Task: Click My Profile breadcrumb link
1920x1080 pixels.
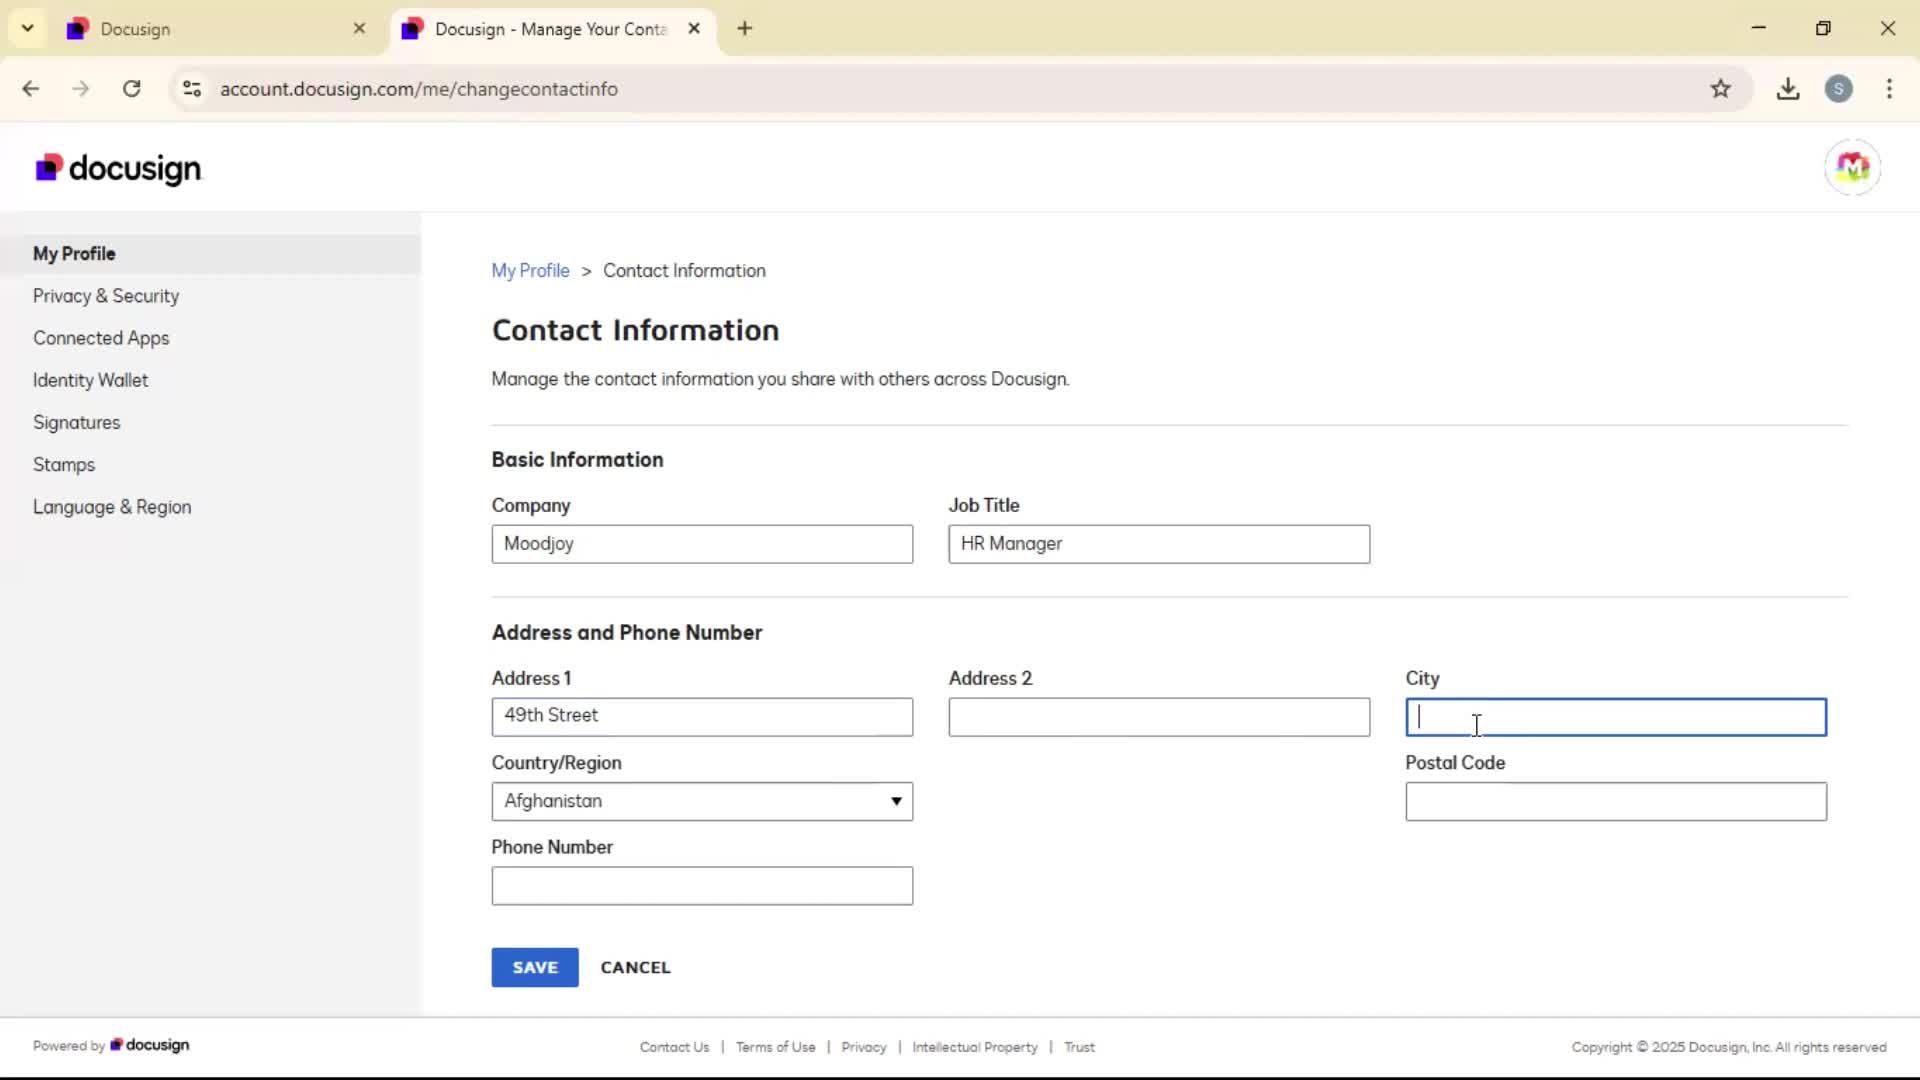Action: point(530,271)
